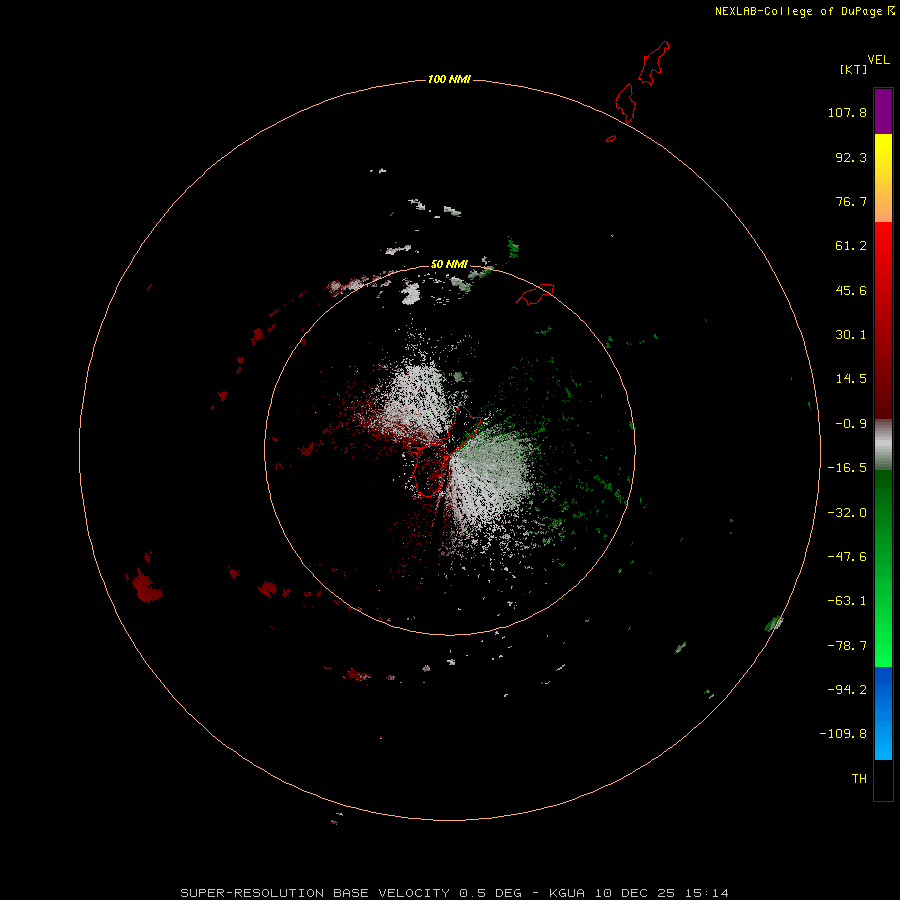Image resolution: width=900 pixels, height=900 pixels.
Task: Click the 76.7 velocity scale value
Action: click(x=851, y=201)
